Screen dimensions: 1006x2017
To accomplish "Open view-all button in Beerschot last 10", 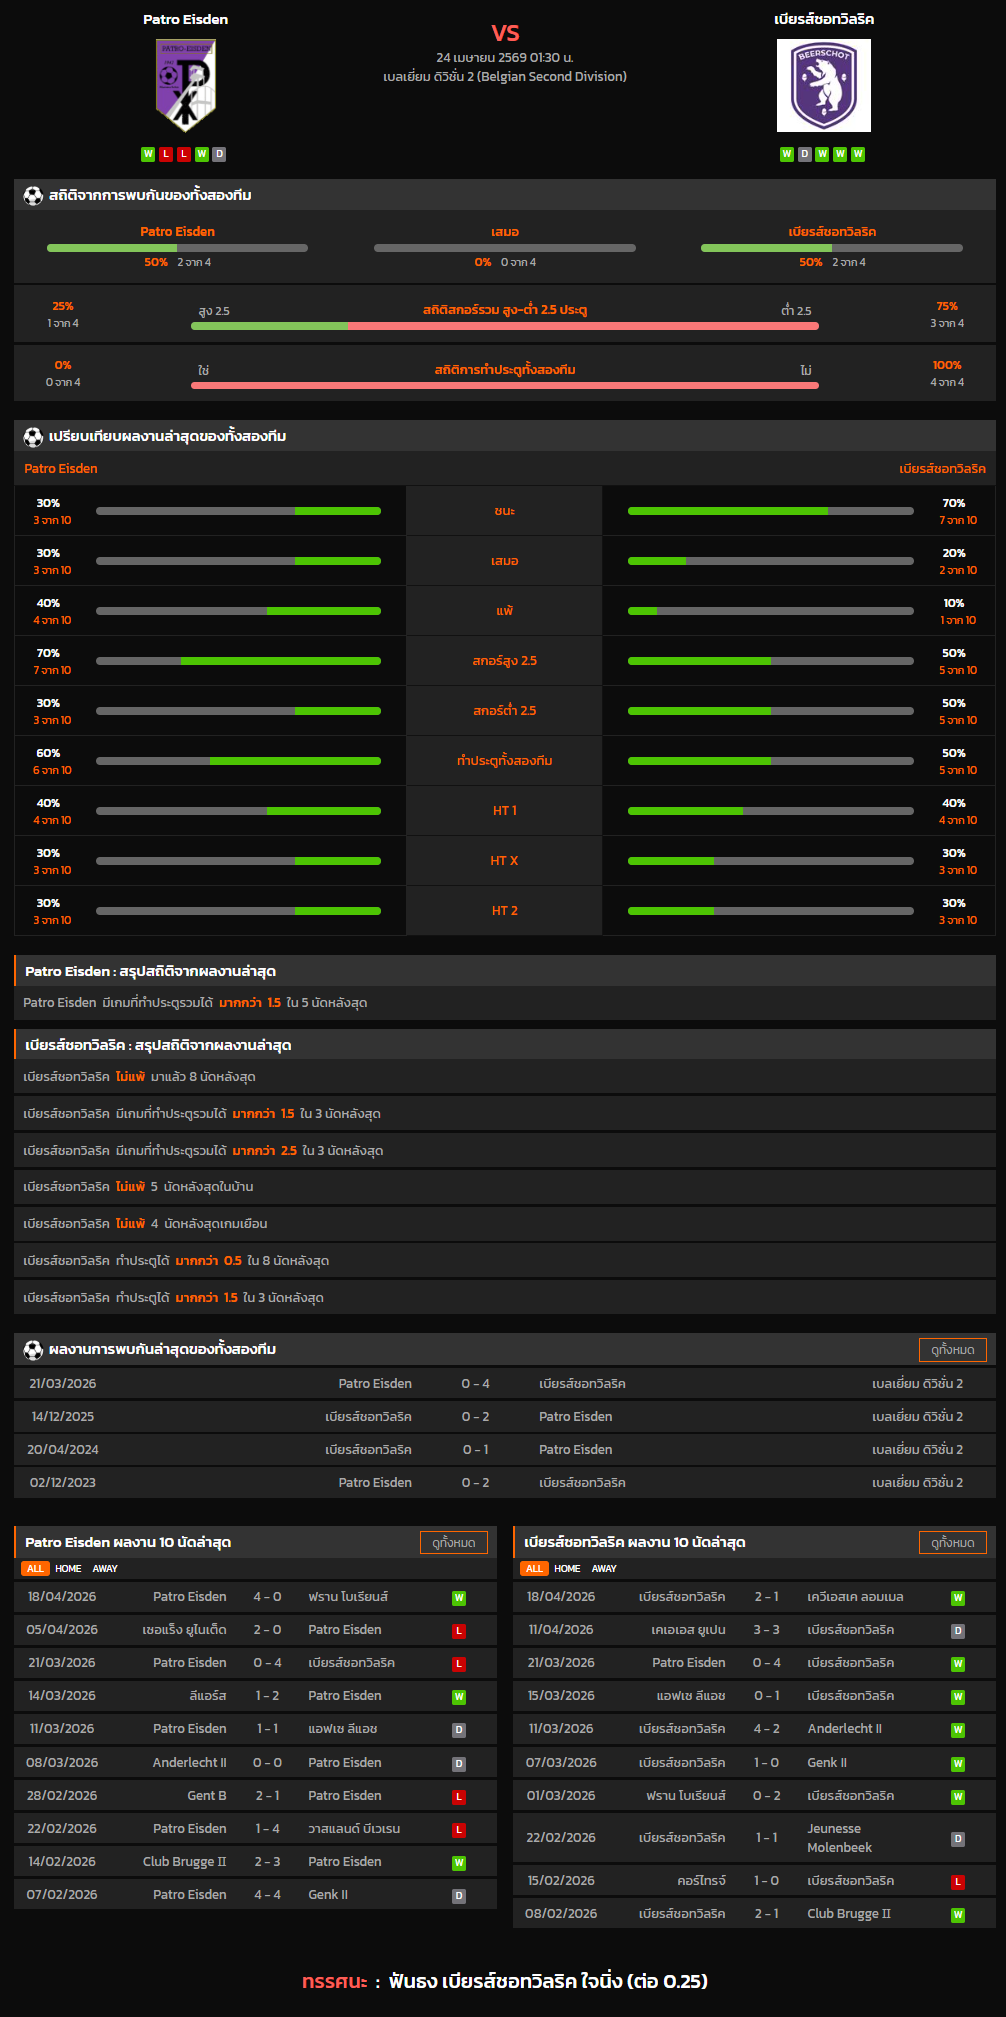I will [952, 1543].
